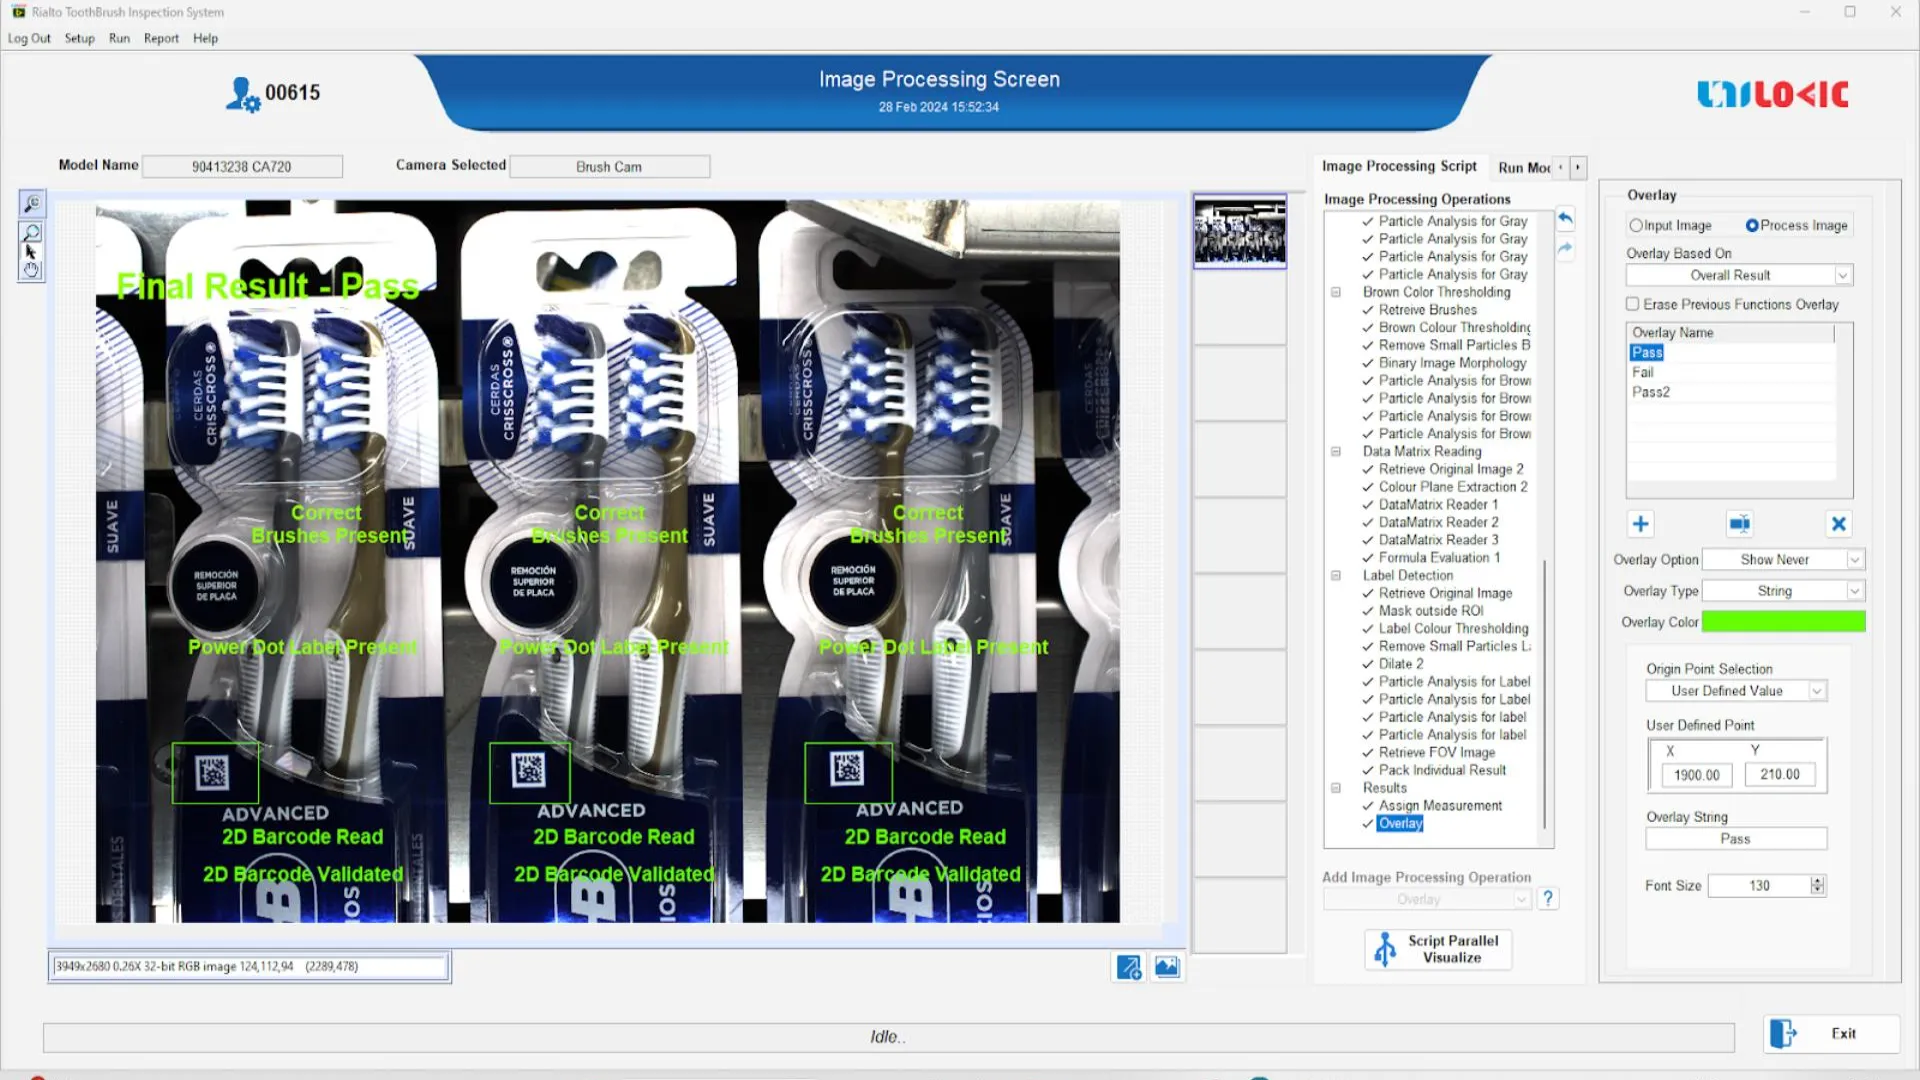The width and height of the screenshot is (1920, 1080).
Task: Open the Setup menu
Action: point(79,38)
